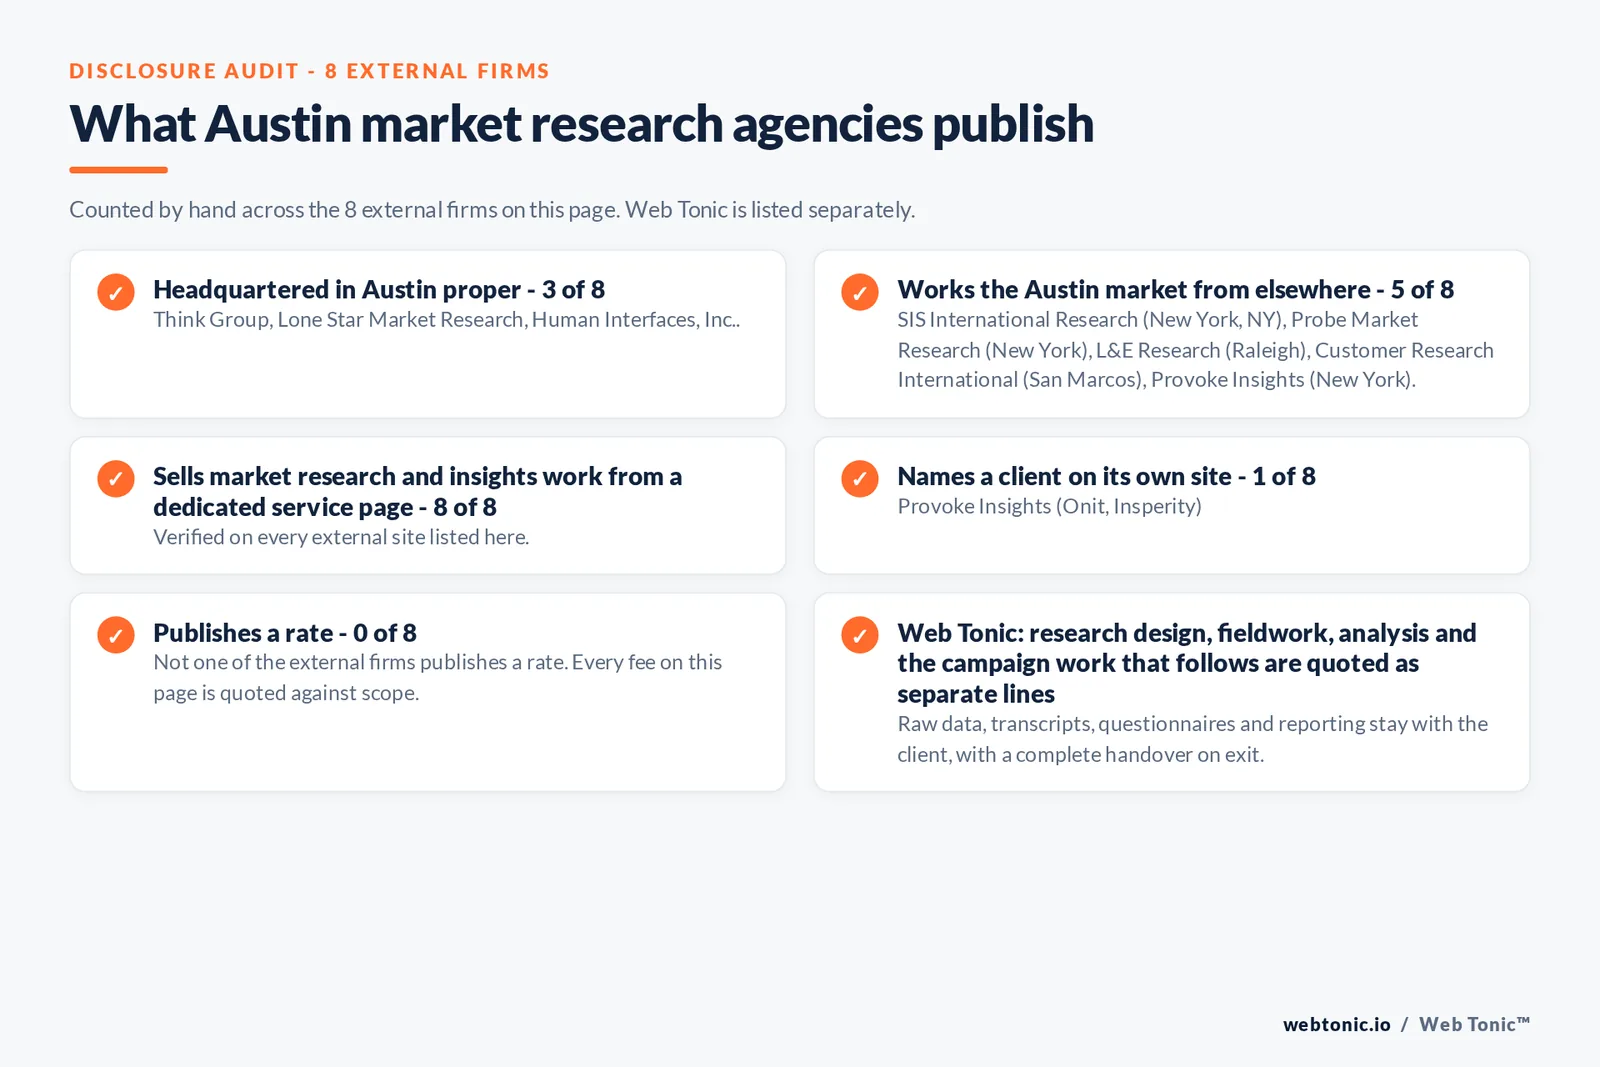
Task: Click the heading 'Publishes a rate - 0 of 8'
Action: pyautogui.click(x=285, y=633)
